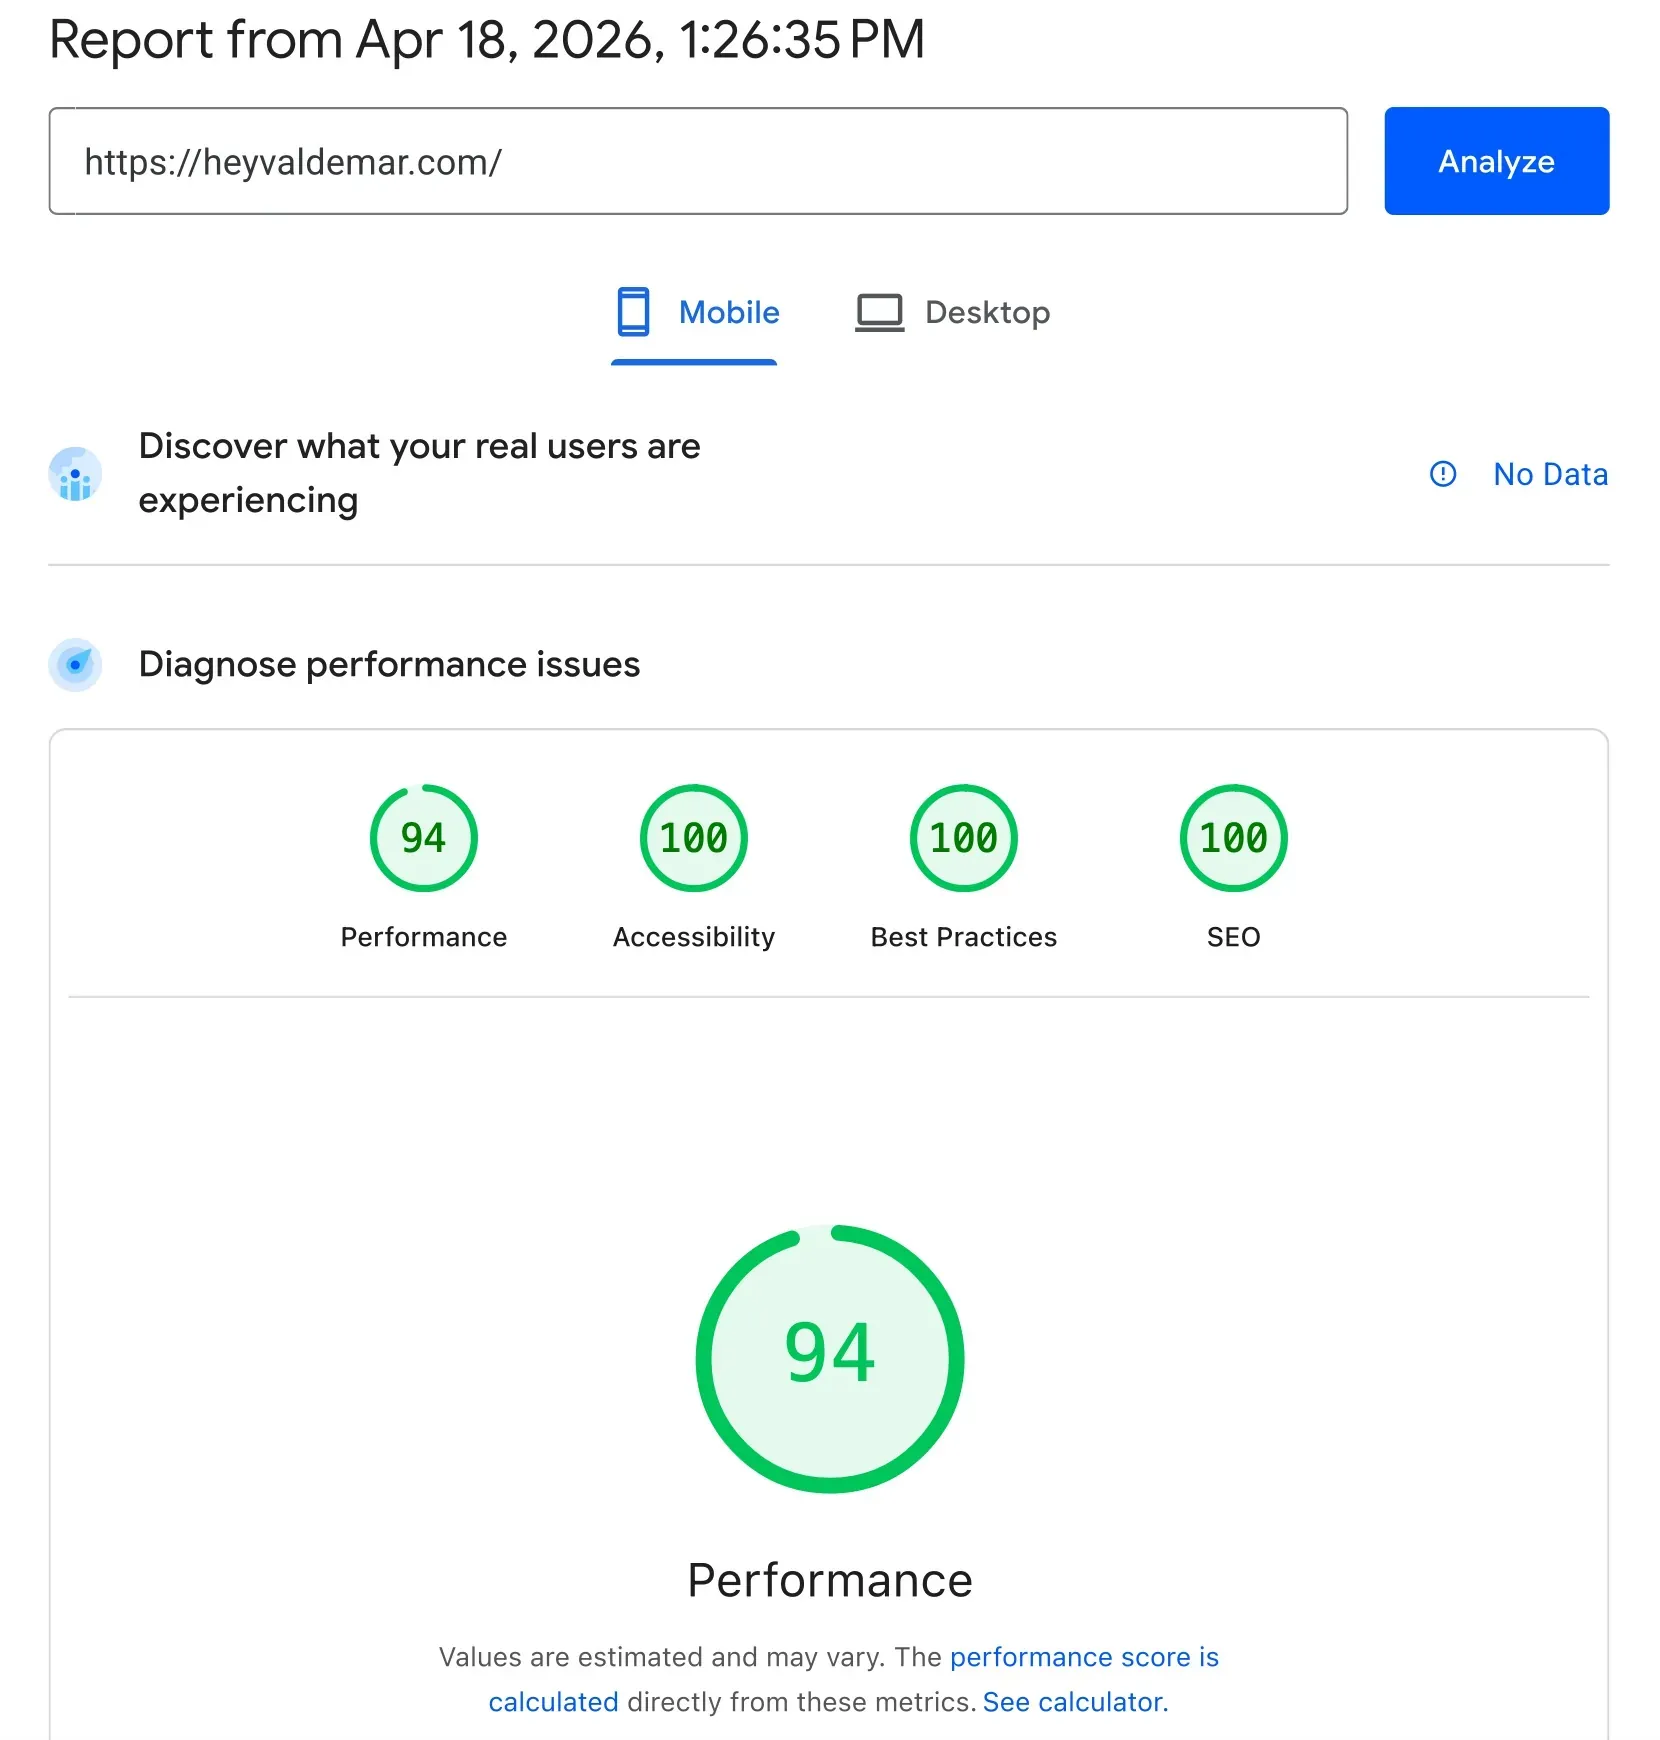Click the info icon next to No Data
Viewport: 1660px width, 1740px height.
click(x=1442, y=474)
